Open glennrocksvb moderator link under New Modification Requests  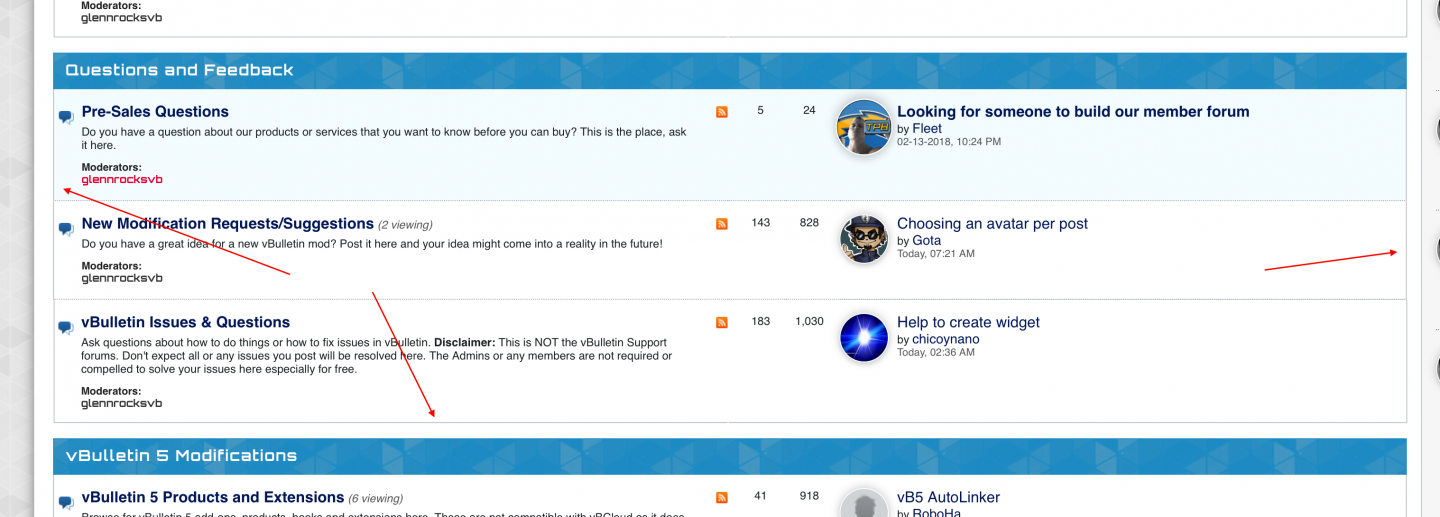(122, 279)
